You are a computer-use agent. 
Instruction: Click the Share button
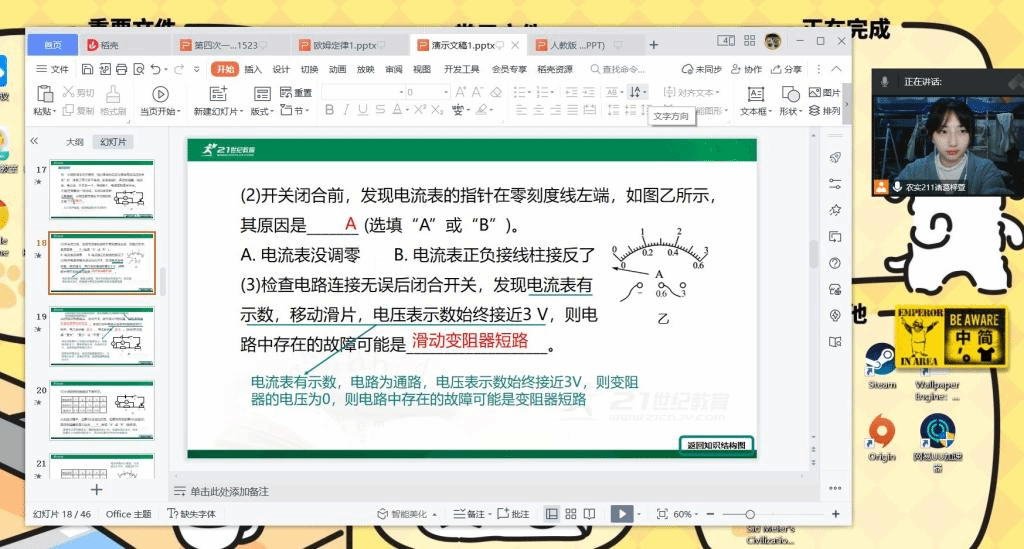786,69
